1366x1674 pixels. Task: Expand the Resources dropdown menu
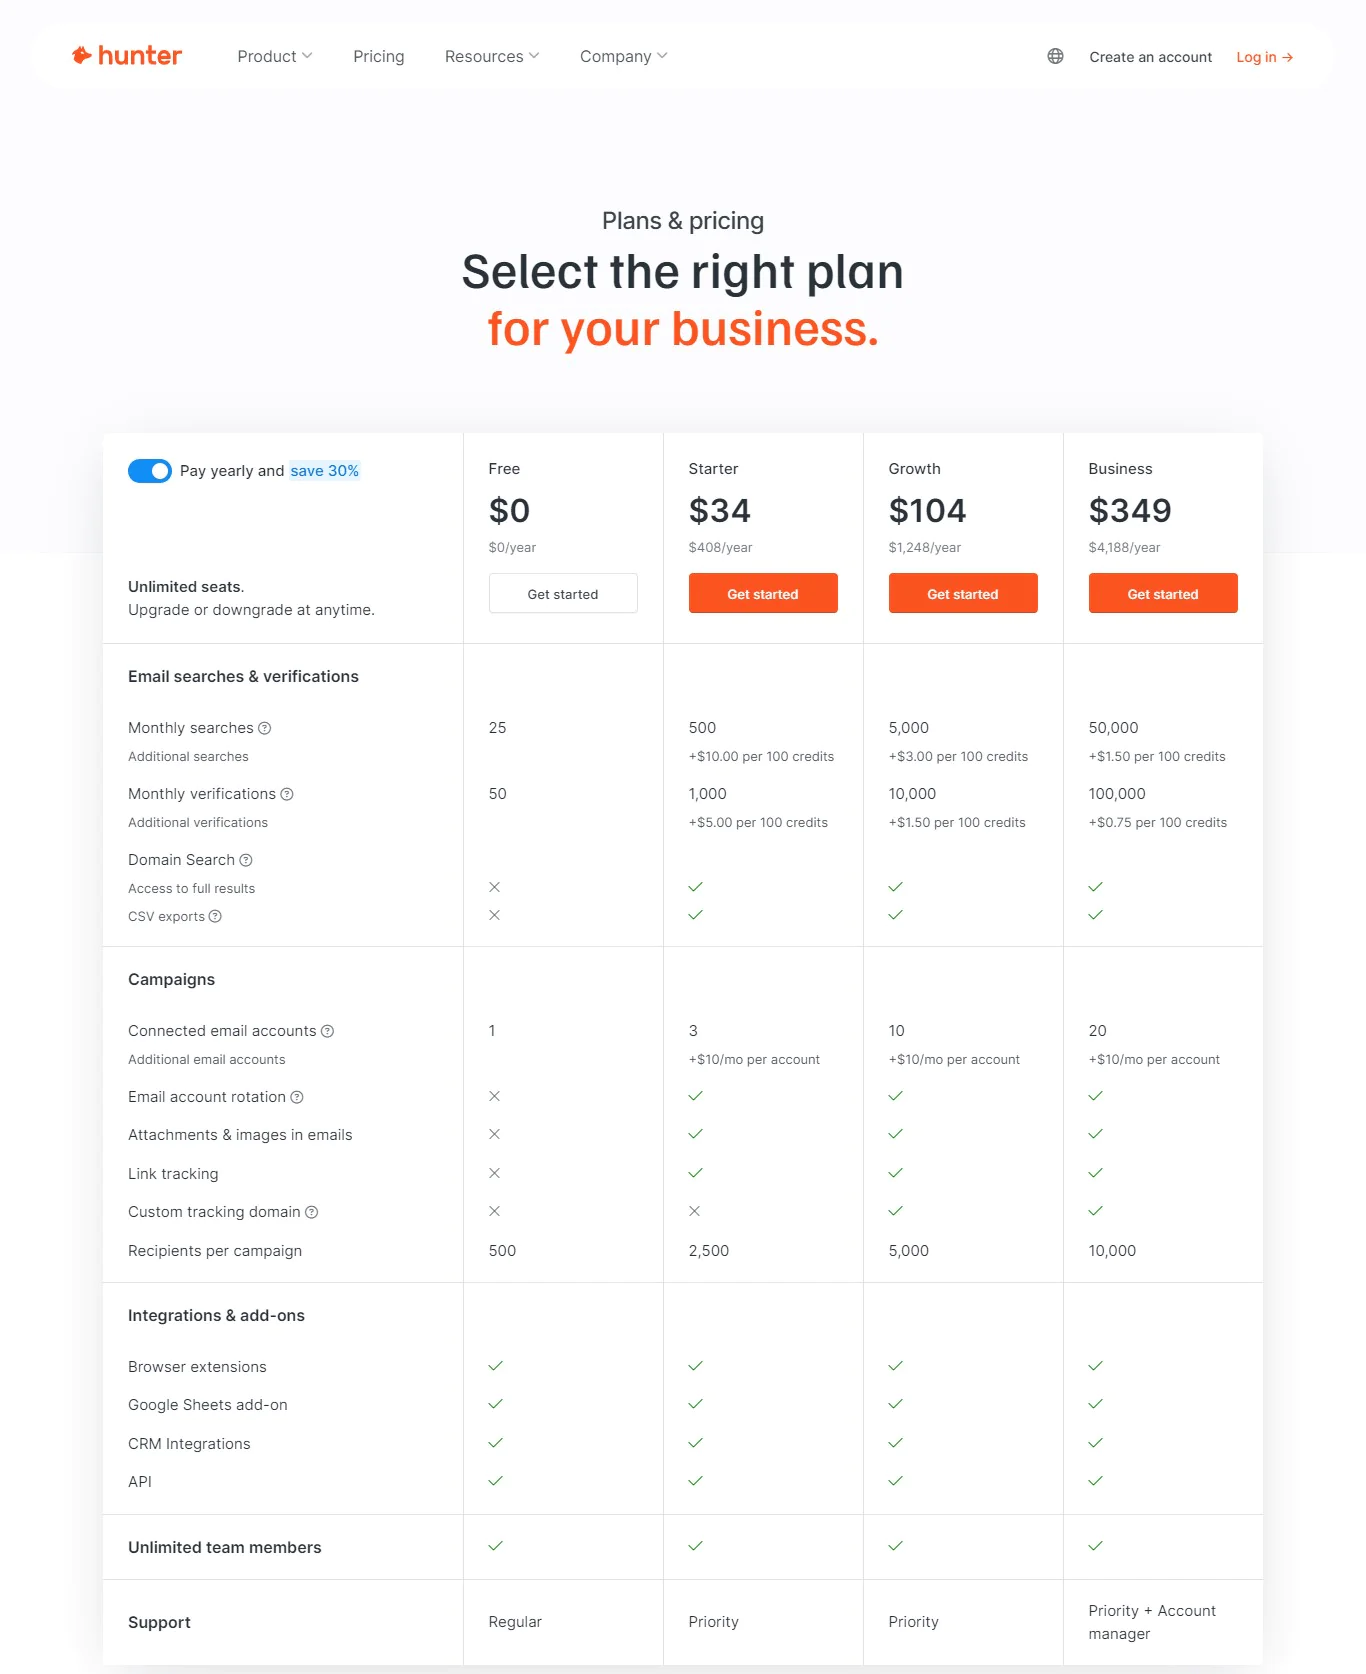(492, 56)
